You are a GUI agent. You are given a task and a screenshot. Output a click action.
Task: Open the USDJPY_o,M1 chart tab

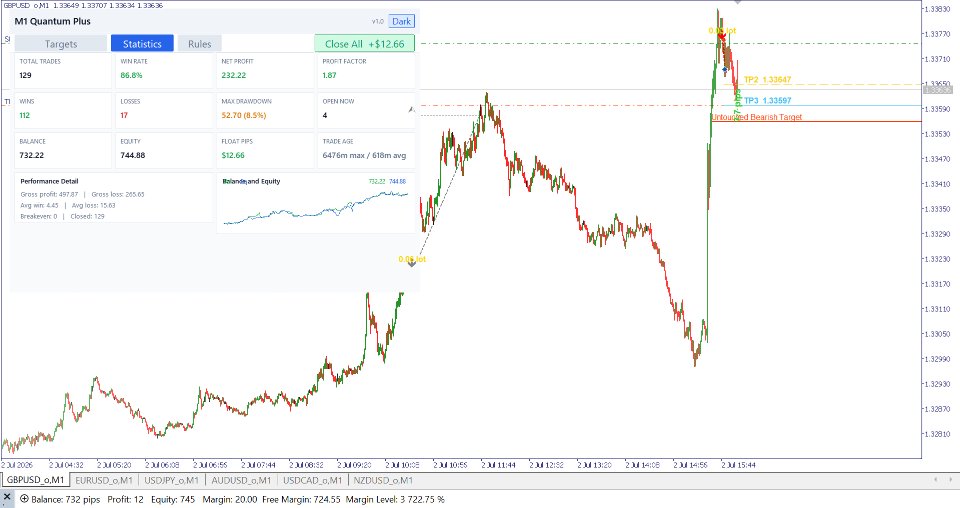pyautogui.click(x=171, y=480)
